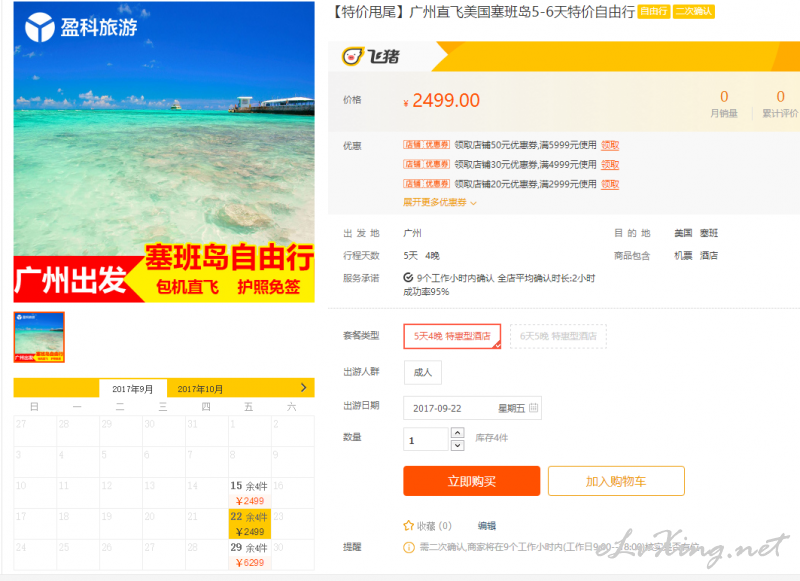Select the 6天5晚 特惠型酒店 package
Viewport: 800px width, 581px height.
558,336
